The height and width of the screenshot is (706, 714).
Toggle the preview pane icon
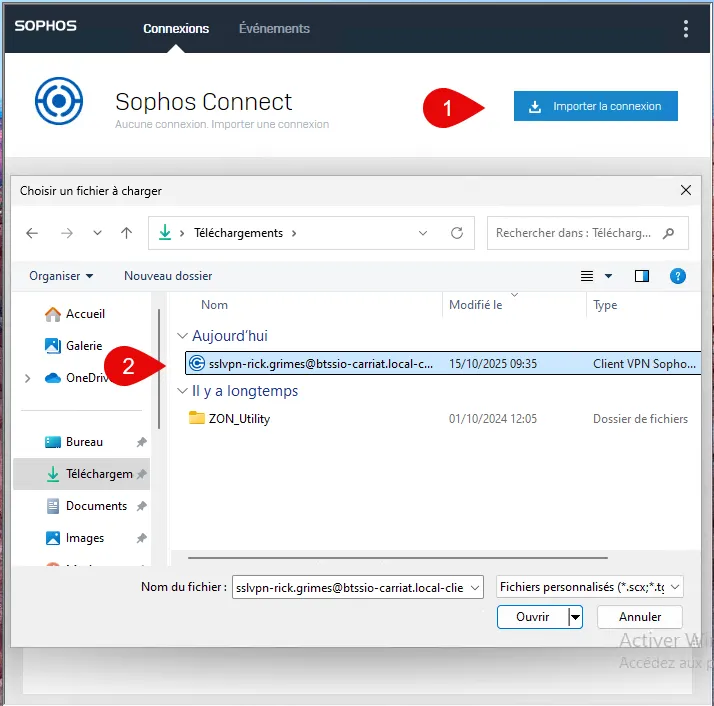coord(642,276)
